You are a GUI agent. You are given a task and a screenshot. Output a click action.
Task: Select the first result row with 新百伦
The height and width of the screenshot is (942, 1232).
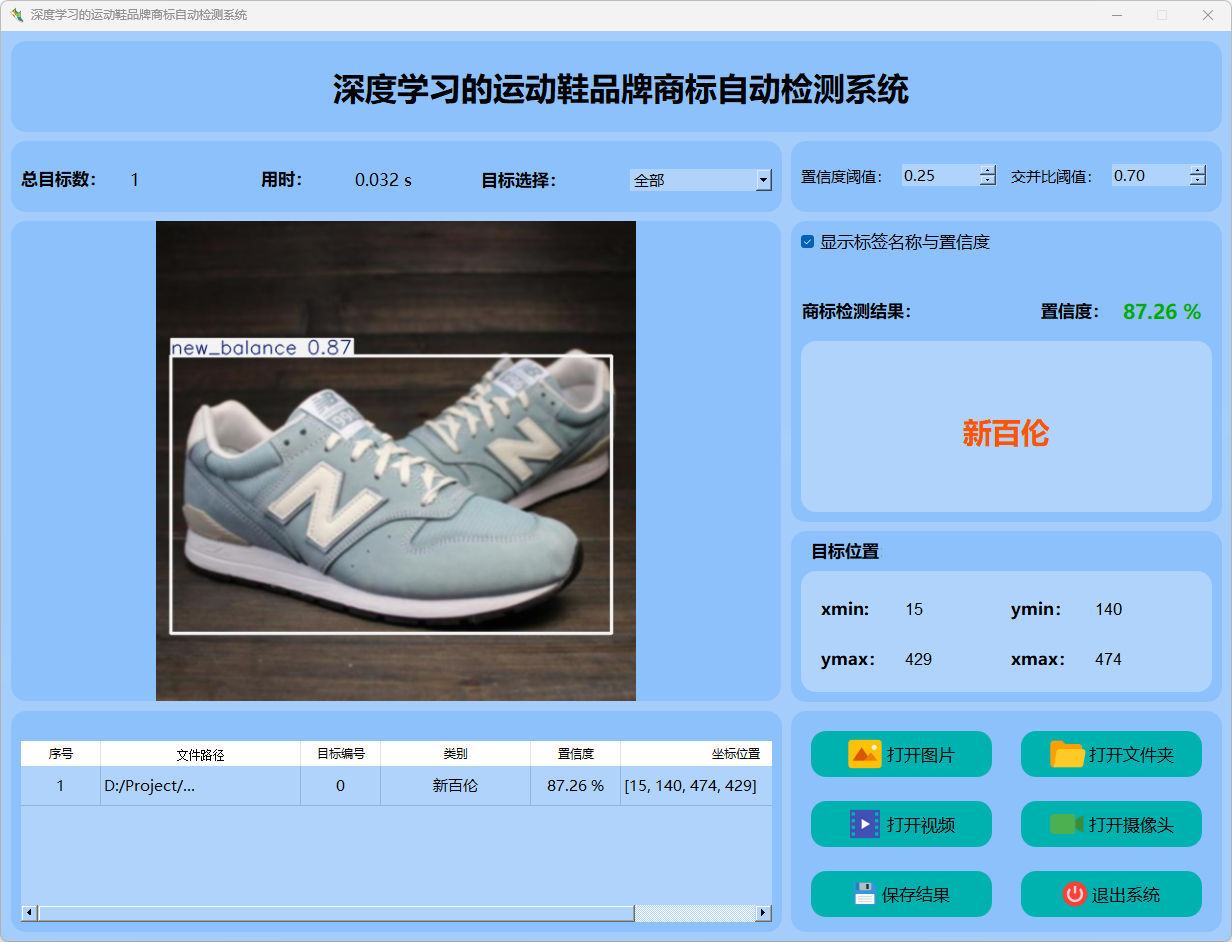[455, 786]
